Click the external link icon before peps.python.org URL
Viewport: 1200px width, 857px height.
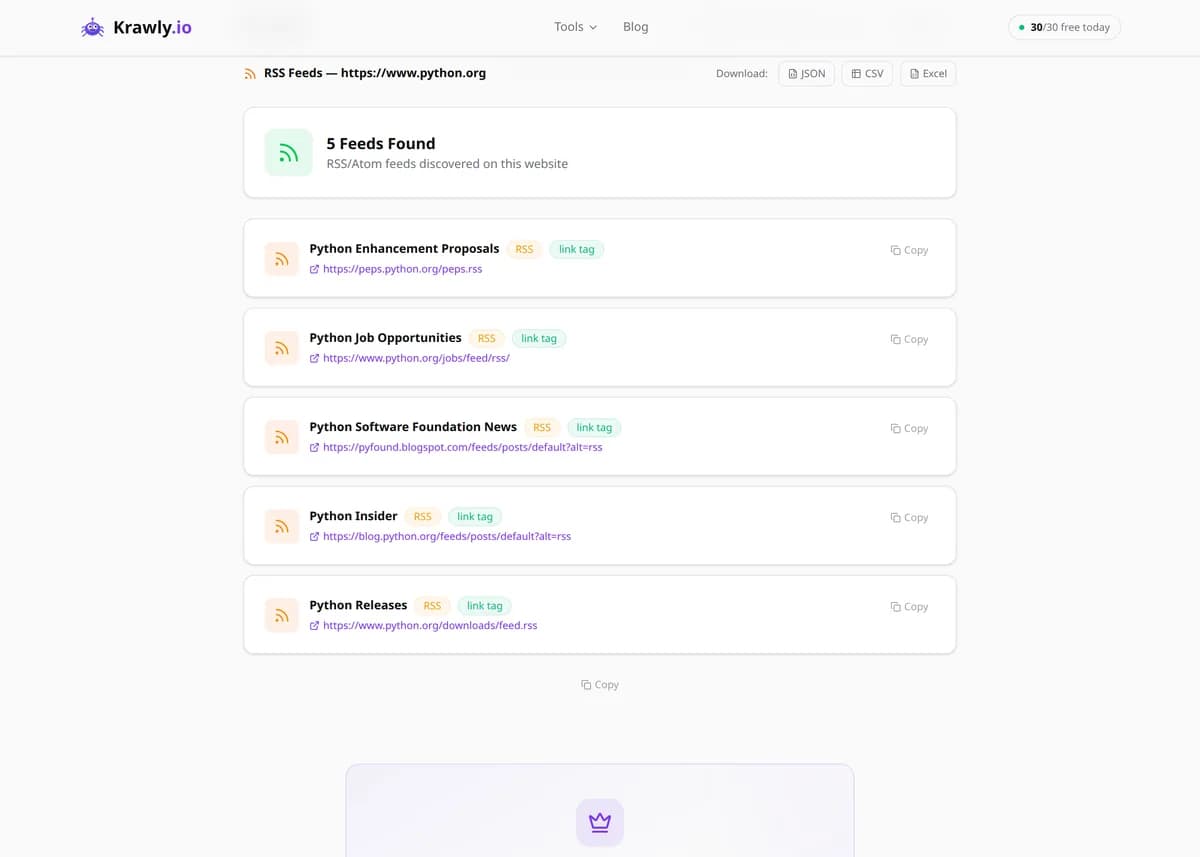(314, 269)
